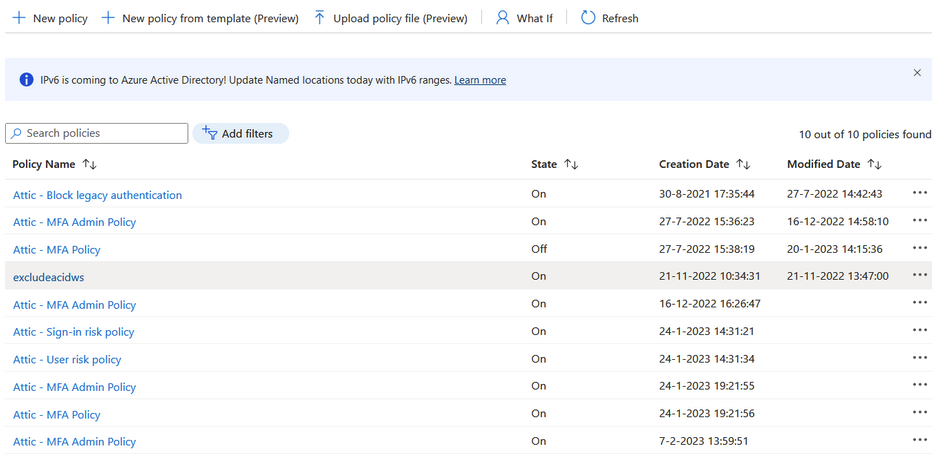Sort by Creation Date column
Image resolution: width=939 pixels, height=458 pixels.
coord(743,164)
